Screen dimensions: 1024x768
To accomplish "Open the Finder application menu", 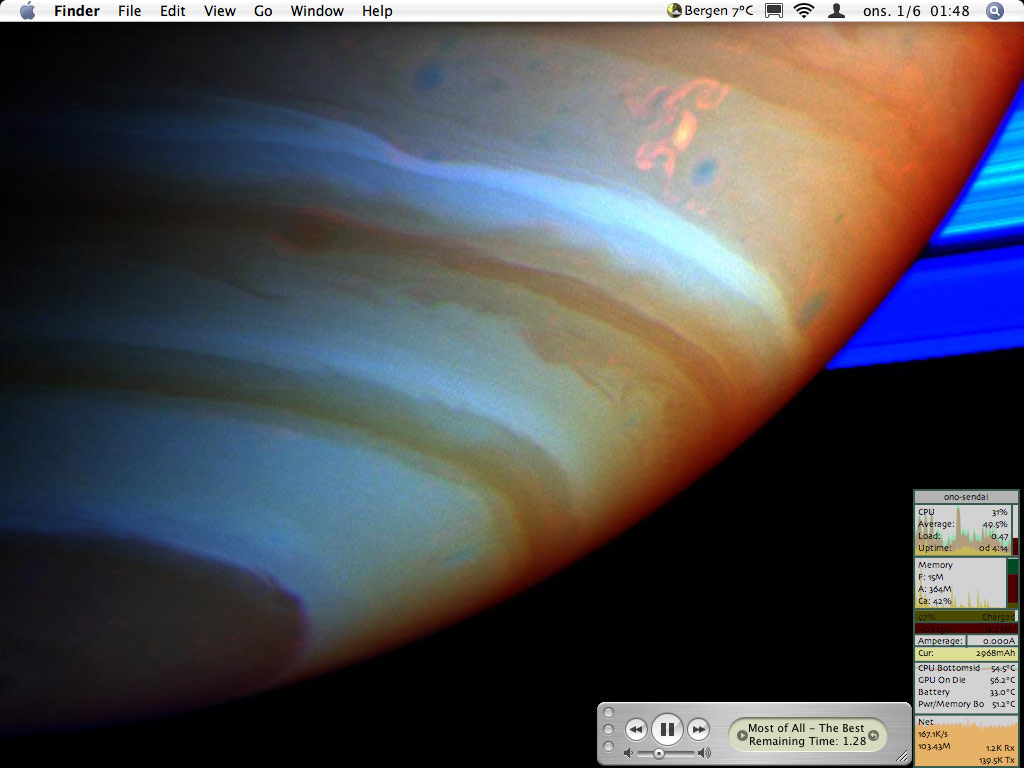I will (x=77, y=11).
